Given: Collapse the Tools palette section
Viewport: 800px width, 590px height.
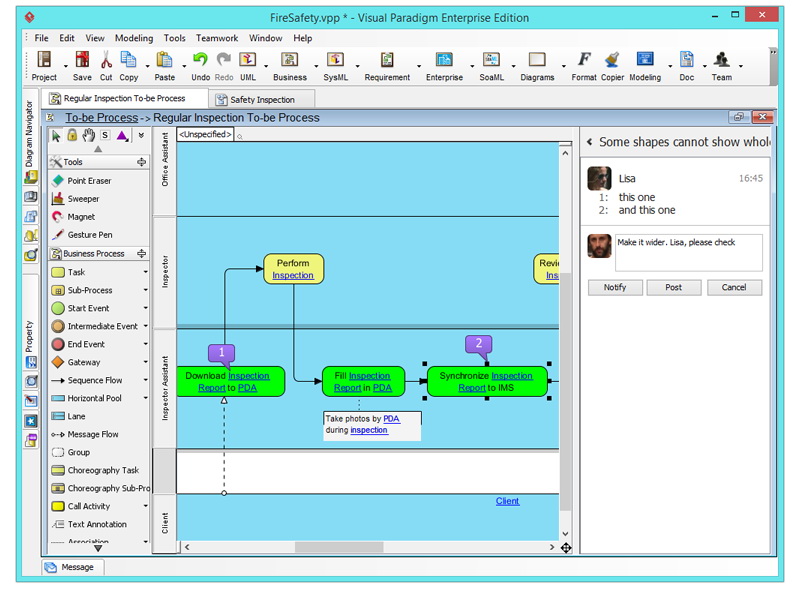Looking at the screenshot, I should coord(141,162).
